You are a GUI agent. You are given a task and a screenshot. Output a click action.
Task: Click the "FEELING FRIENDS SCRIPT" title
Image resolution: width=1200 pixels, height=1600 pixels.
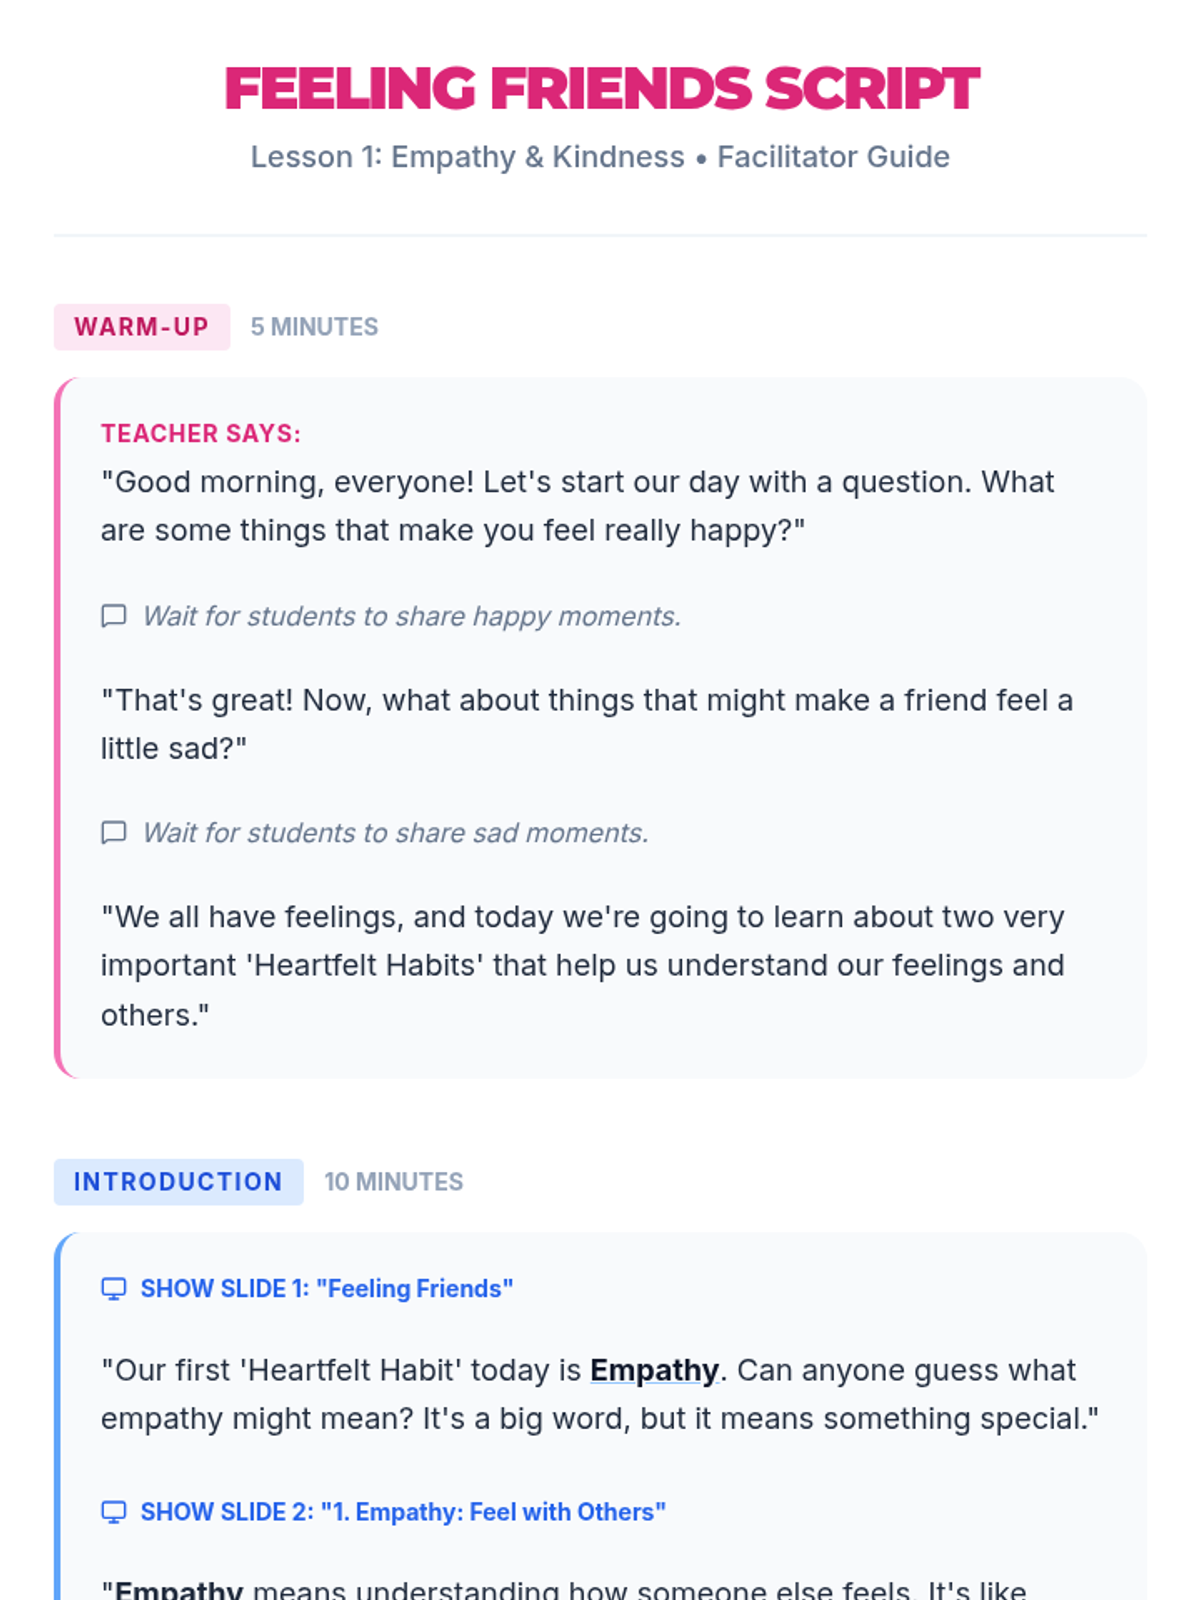point(601,88)
